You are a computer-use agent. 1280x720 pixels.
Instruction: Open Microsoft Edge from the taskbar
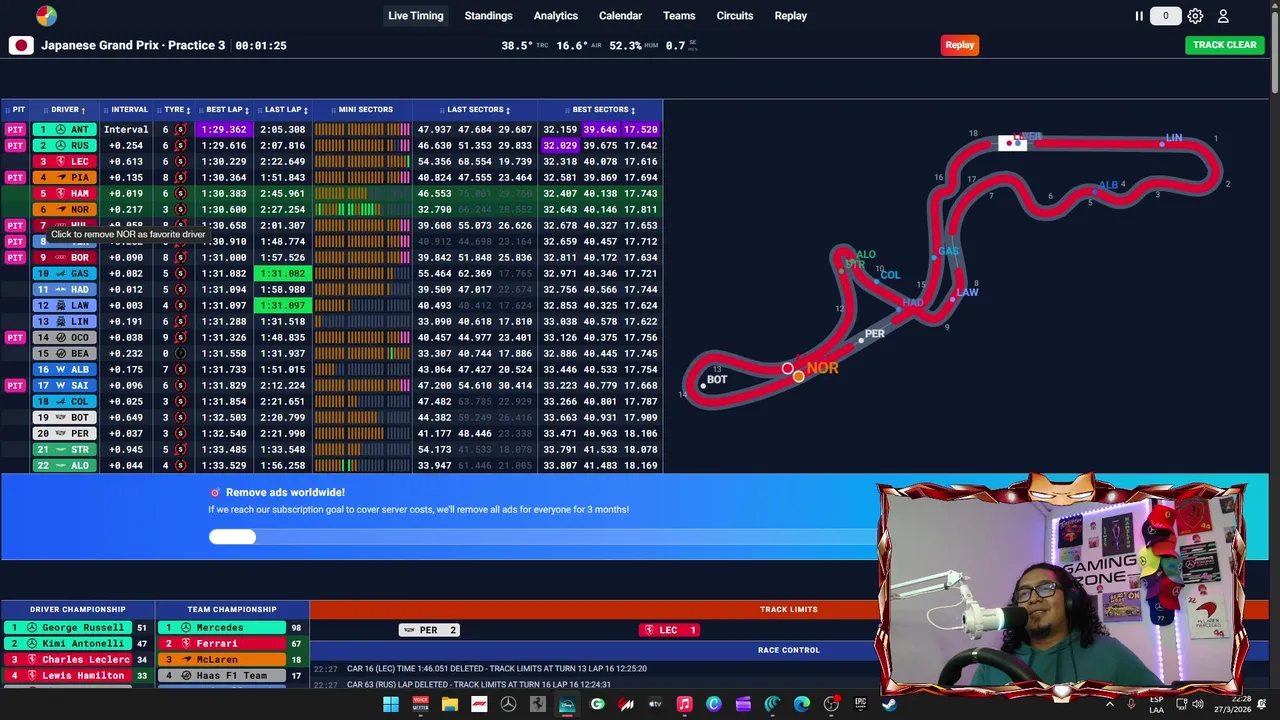802,704
